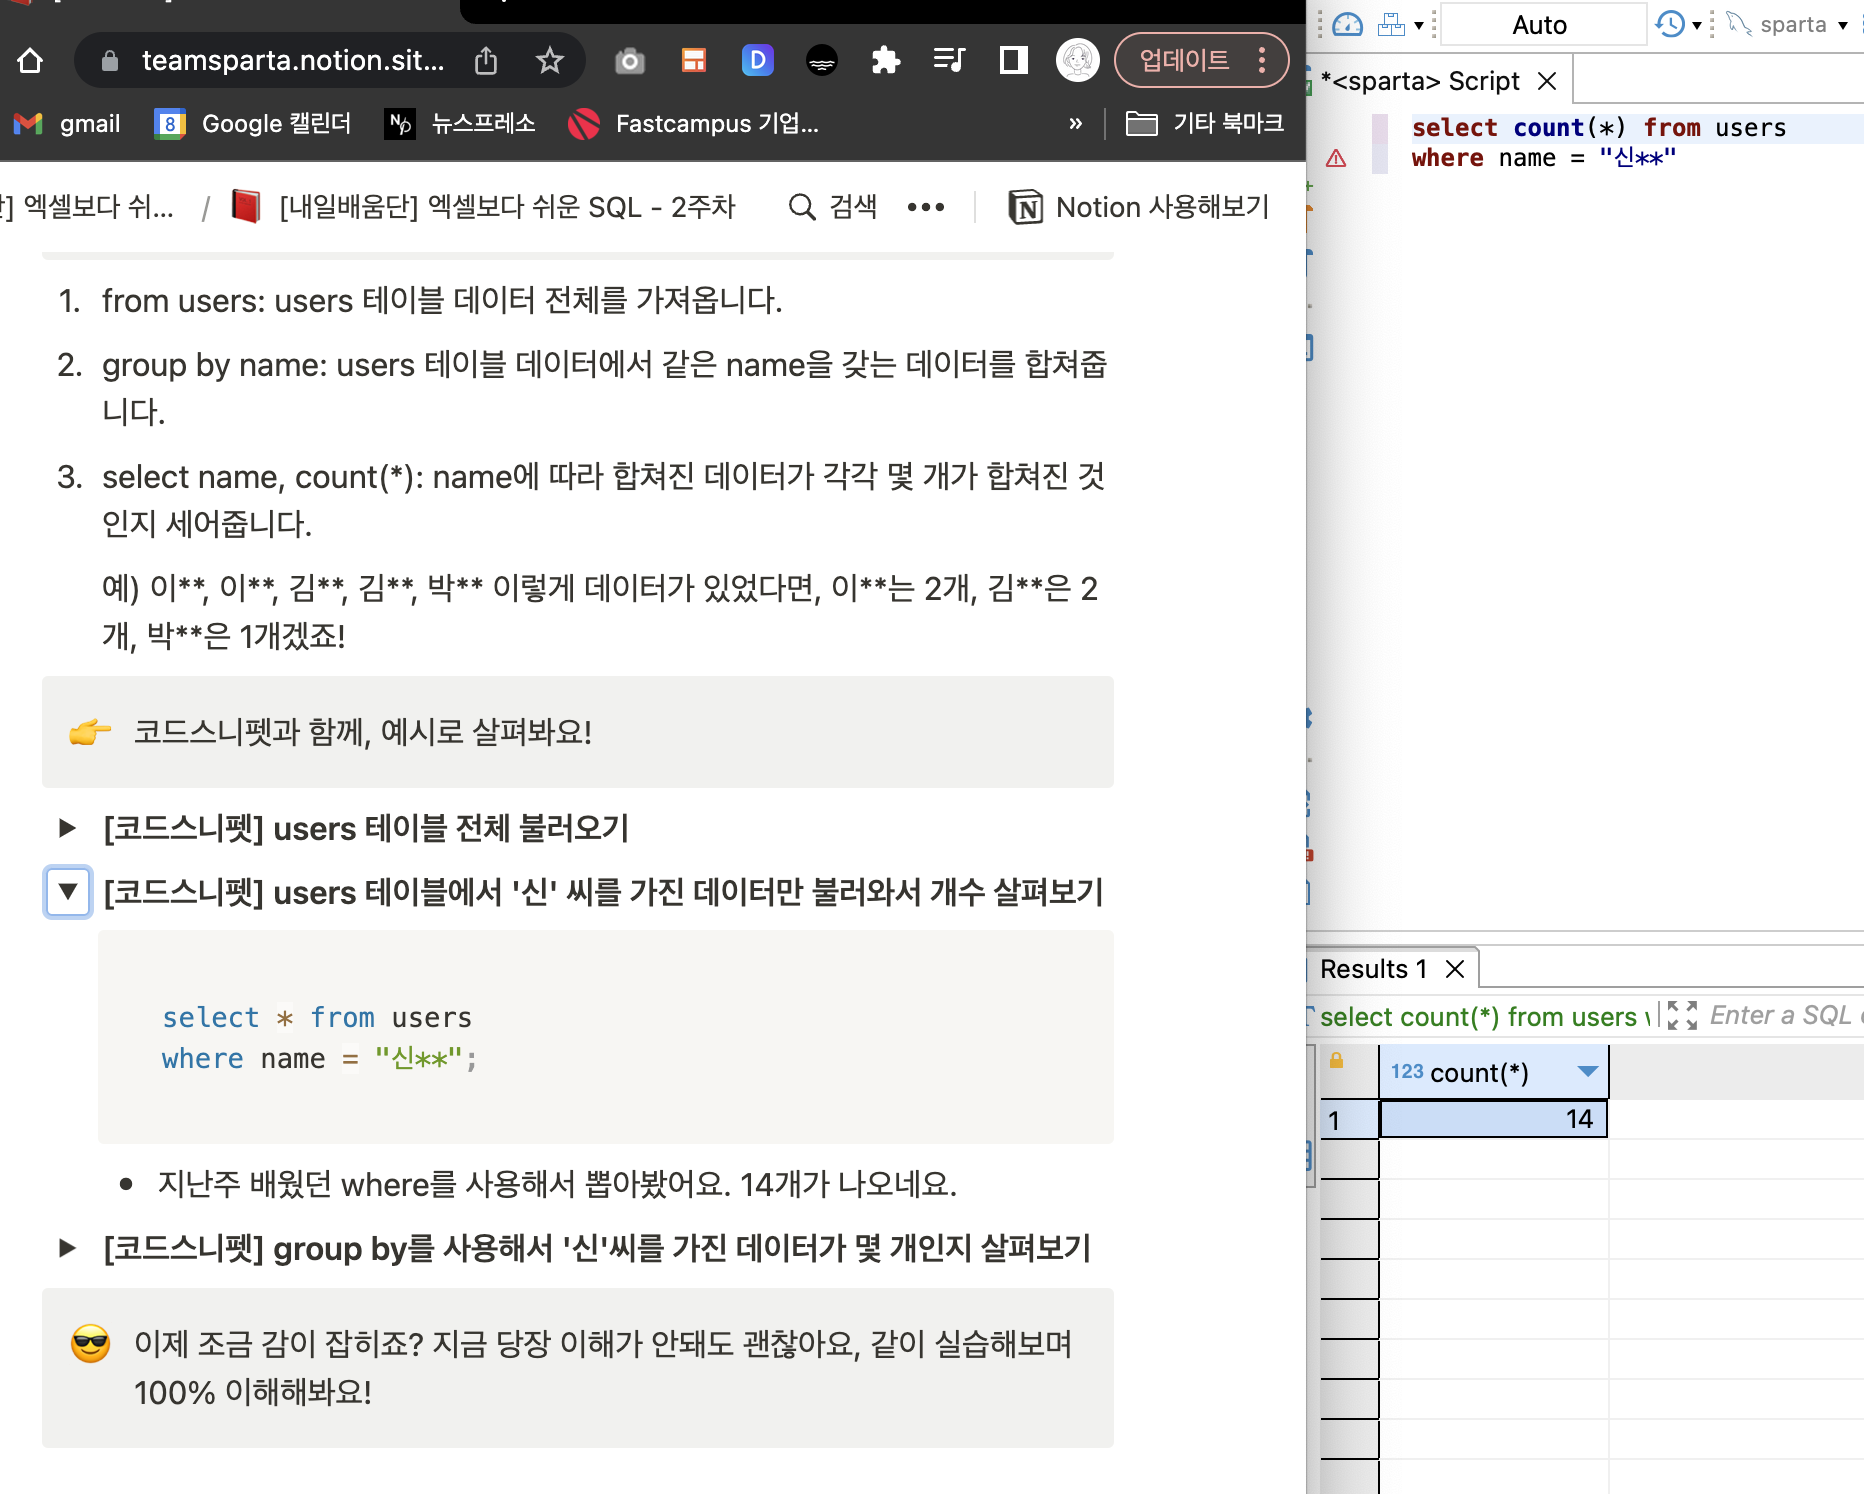The height and width of the screenshot is (1494, 1864).
Task: Open the blue D extension icon
Action: point(758,61)
